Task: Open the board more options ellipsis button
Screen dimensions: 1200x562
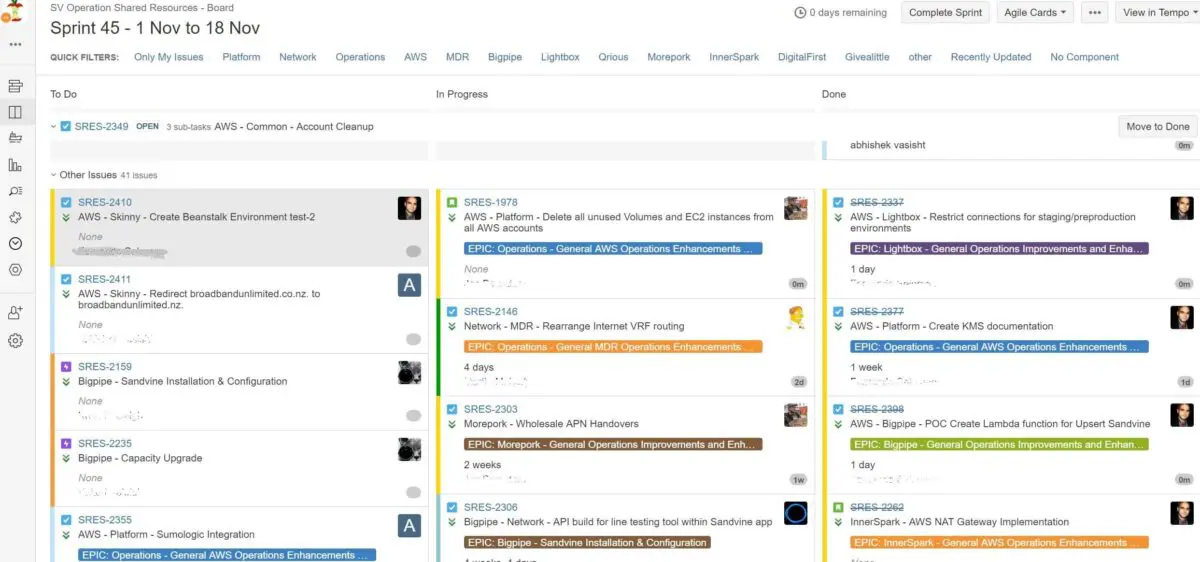Action: (1095, 13)
